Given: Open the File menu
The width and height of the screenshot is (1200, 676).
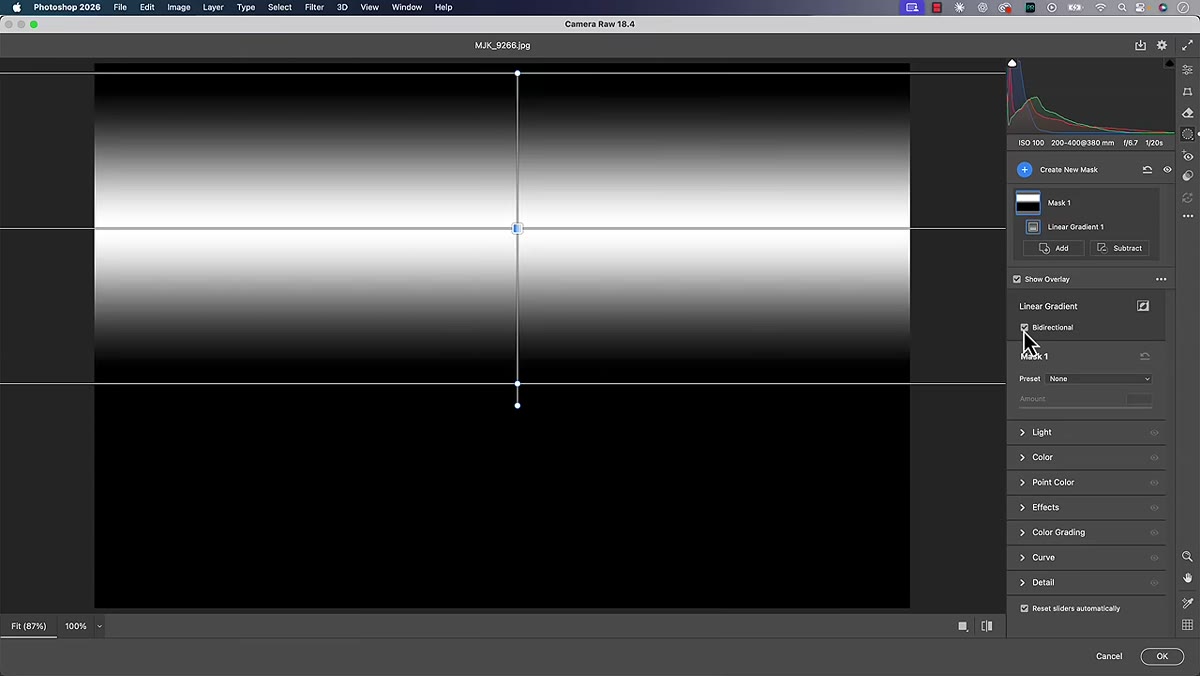Looking at the screenshot, I should click(120, 7).
